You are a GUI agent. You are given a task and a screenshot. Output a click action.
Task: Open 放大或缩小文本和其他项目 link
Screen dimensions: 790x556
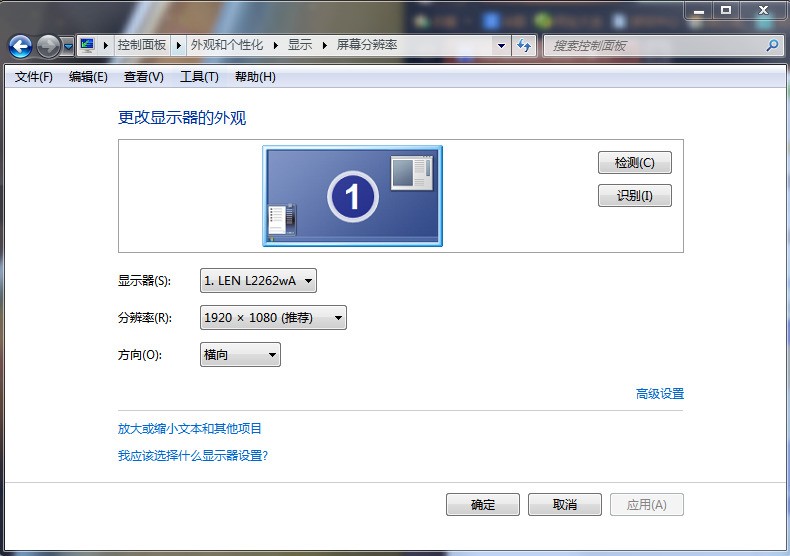point(189,429)
